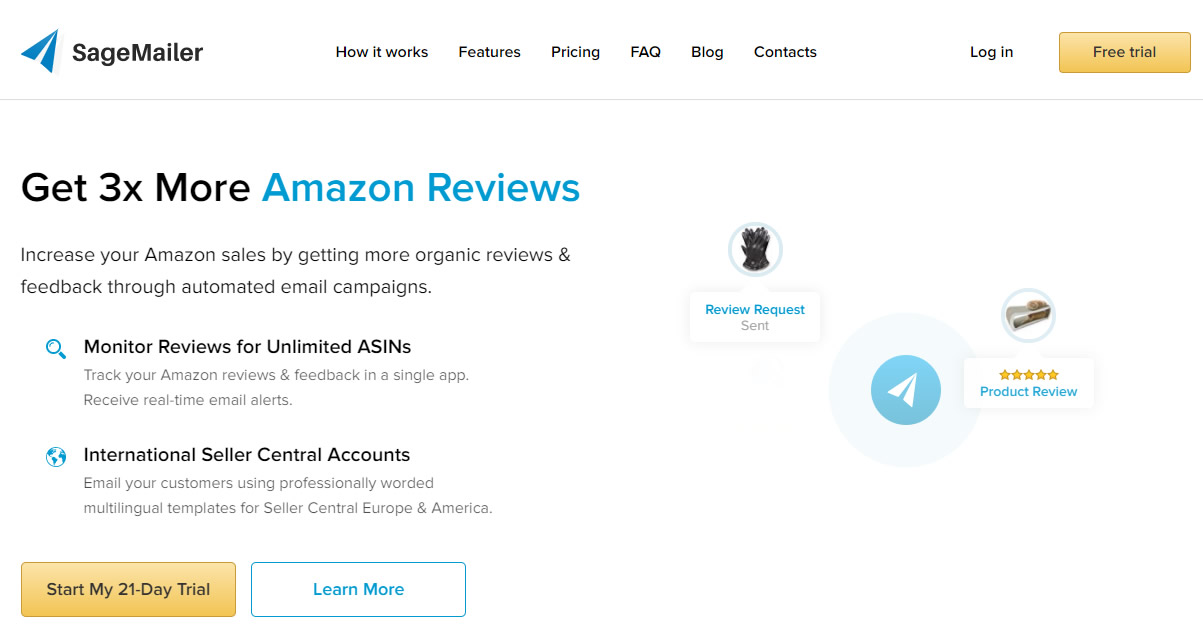
Task: Click the magnifying glass Monitor Reviews icon
Action: click(x=56, y=348)
